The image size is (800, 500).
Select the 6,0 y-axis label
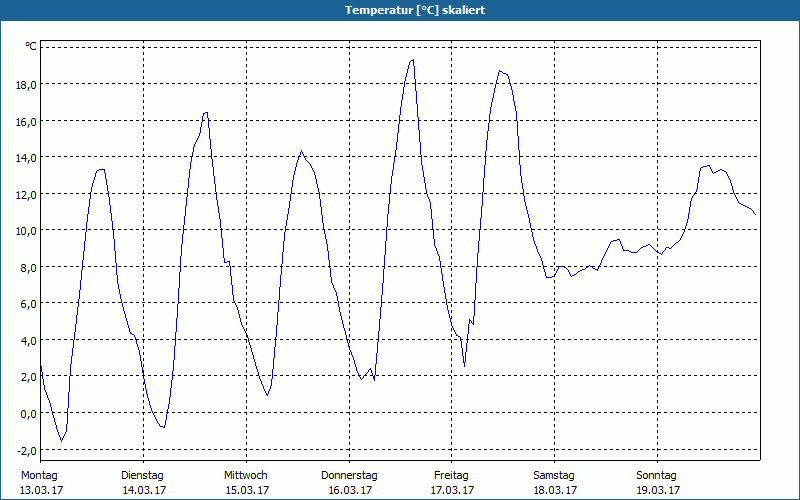(x=29, y=304)
